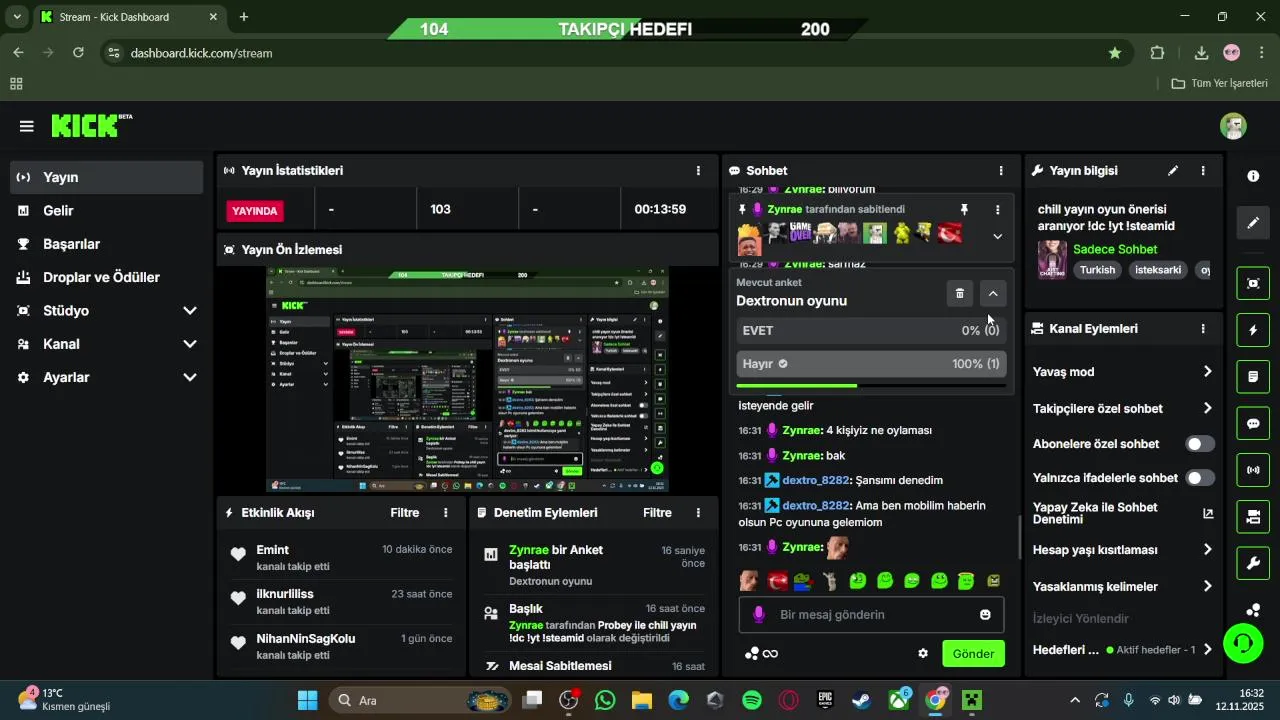Open Sohbet panel three-dot menu
The height and width of the screenshot is (720, 1280).
point(1001,171)
